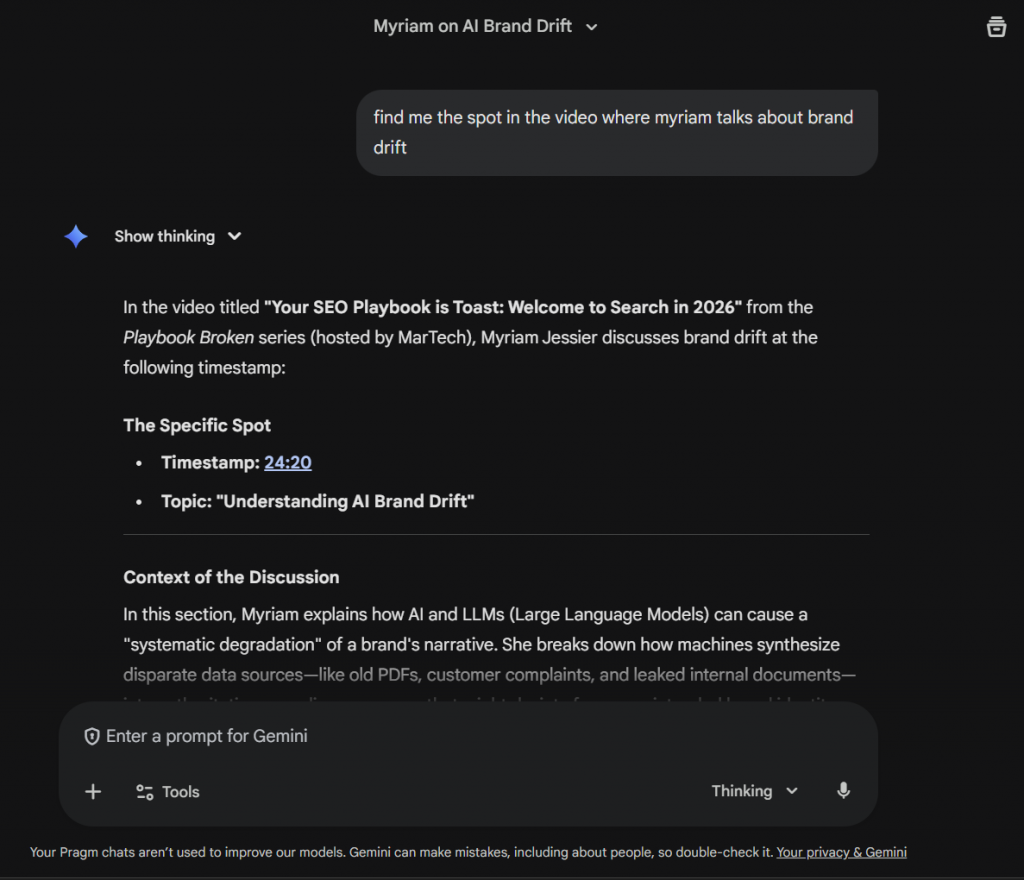Click The Specific Spot heading
This screenshot has height=880, width=1024.
pos(197,425)
